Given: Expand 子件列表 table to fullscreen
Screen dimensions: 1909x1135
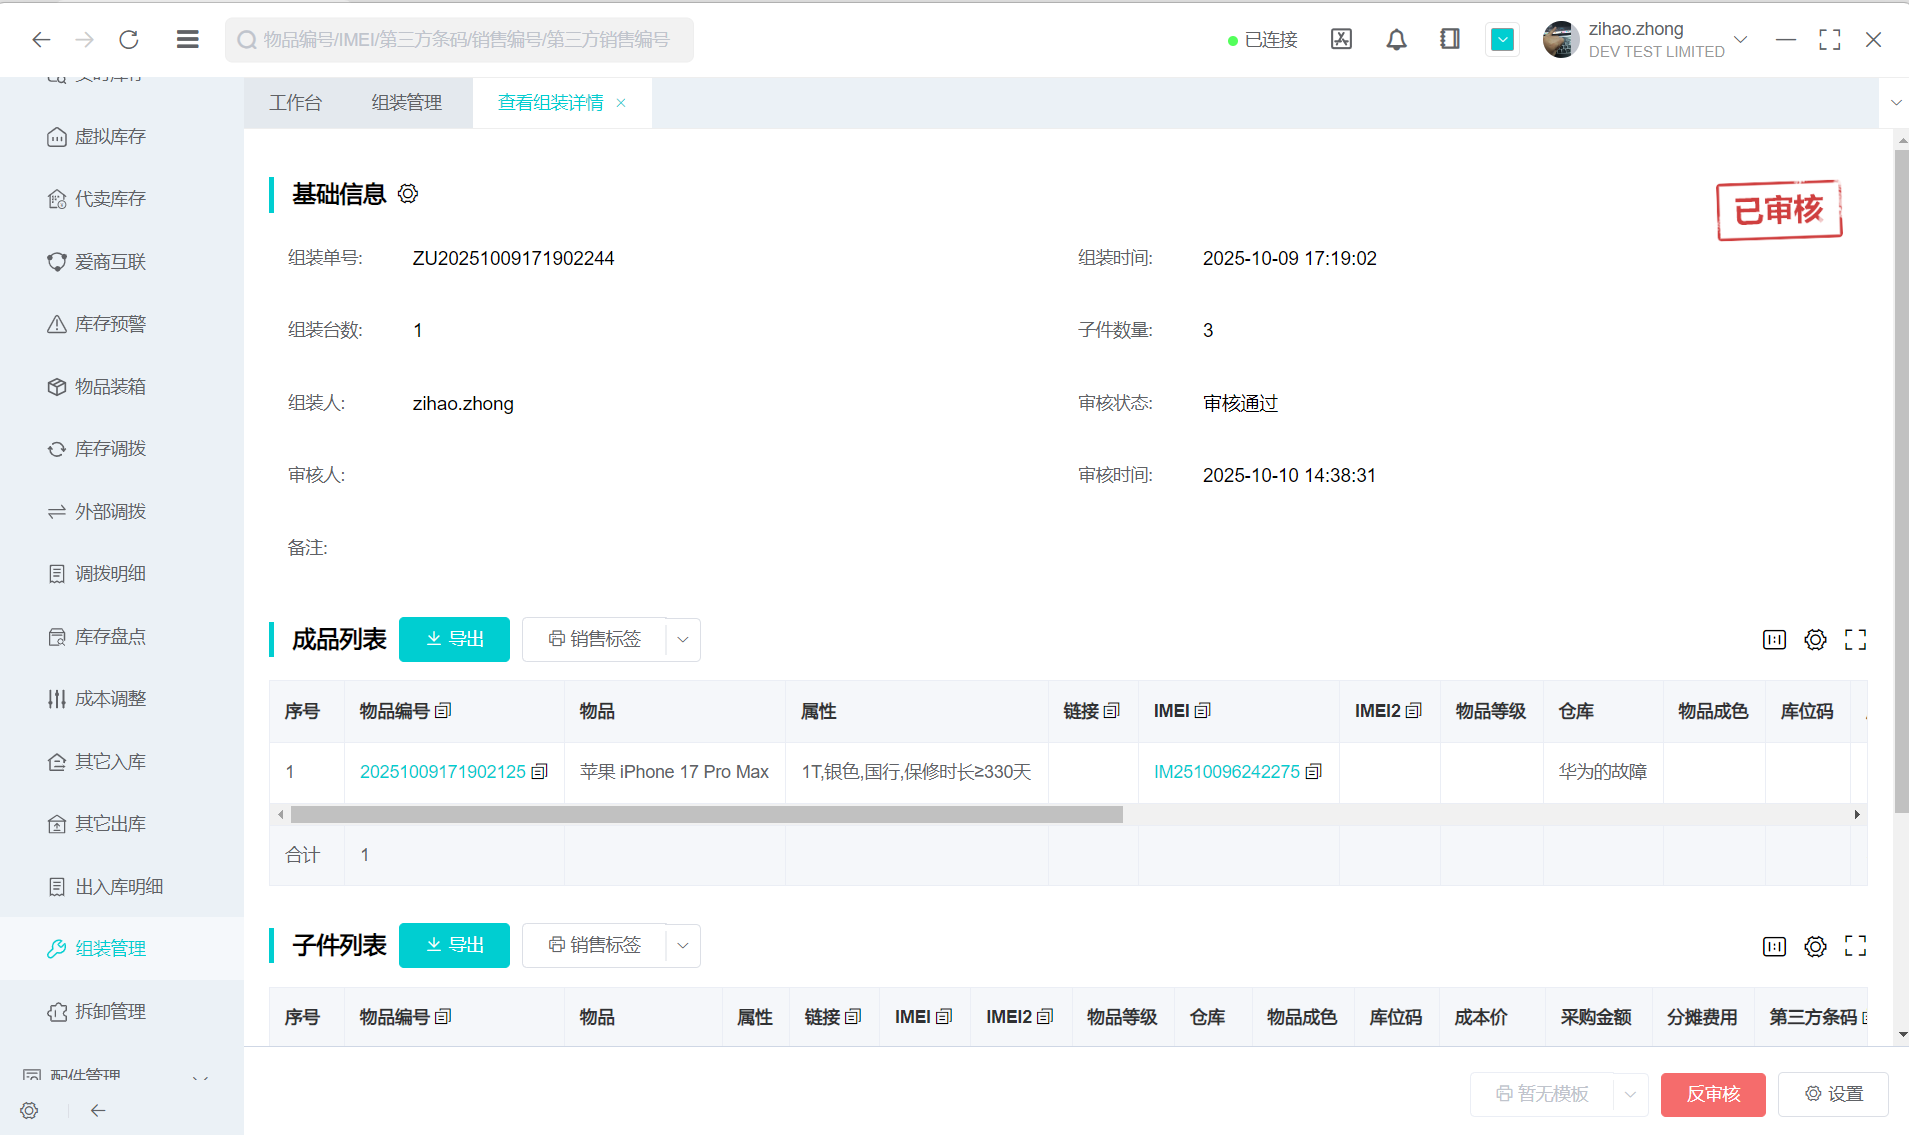Looking at the screenshot, I should pyautogui.click(x=1856, y=946).
